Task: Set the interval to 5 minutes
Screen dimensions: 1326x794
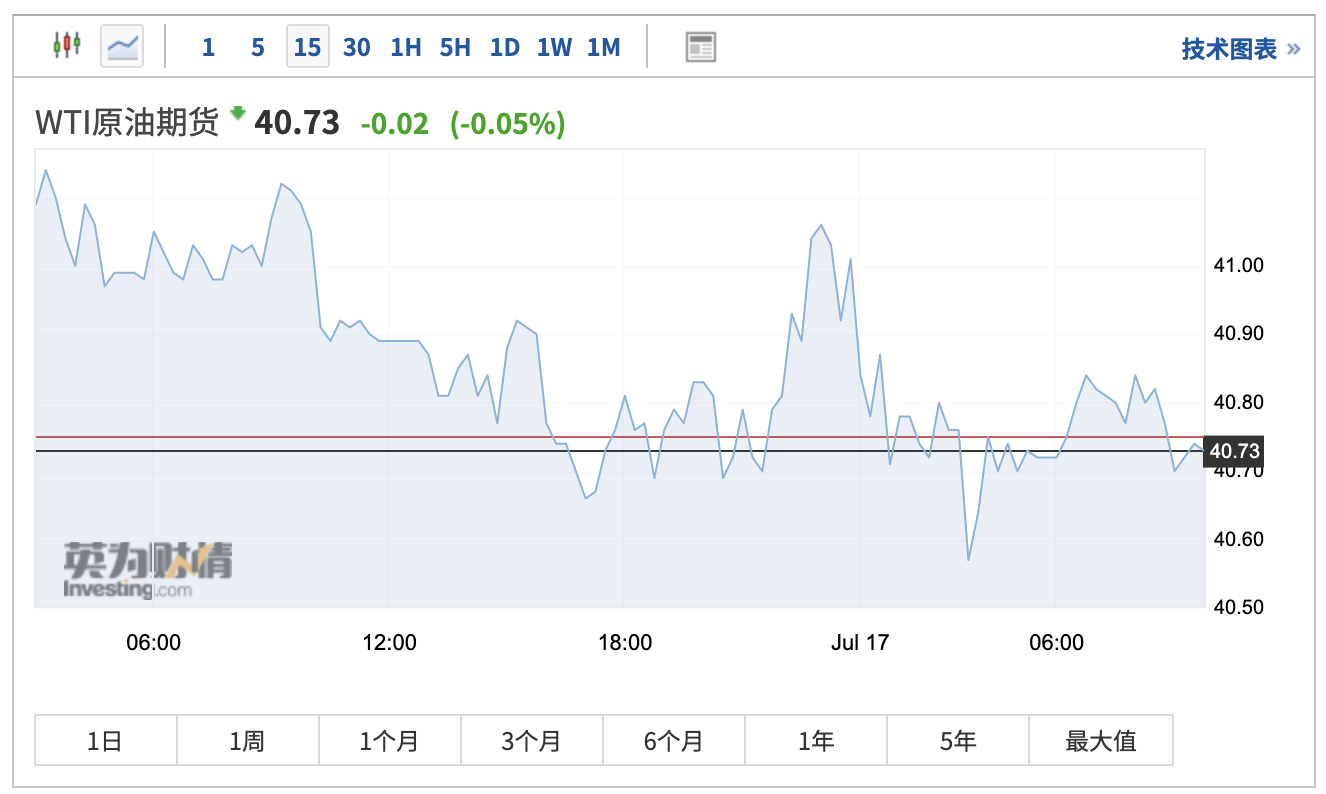Action: click(x=258, y=47)
